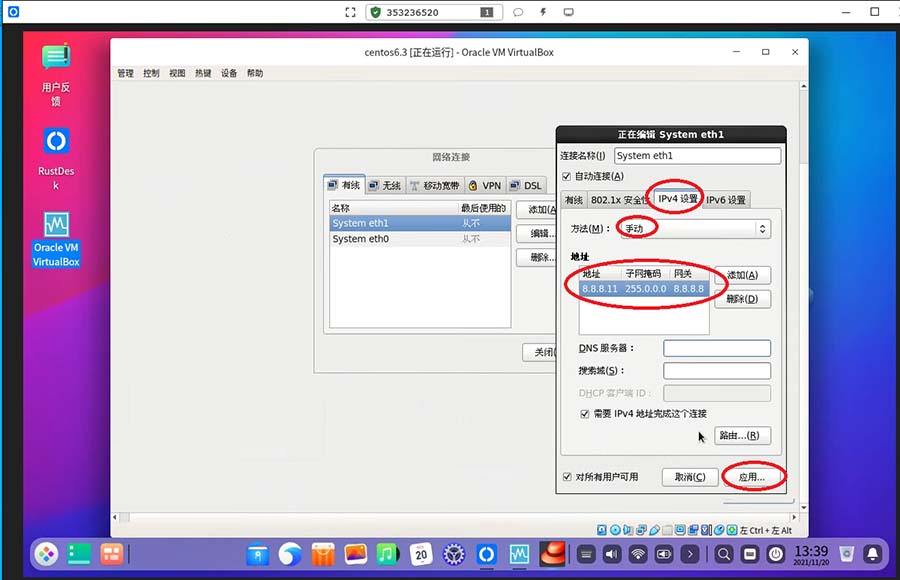Toggle 需要 IPv4 地址完成这个连接 checkbox
Viewport: 900px width, 580px height.
(x=585, y=414)
